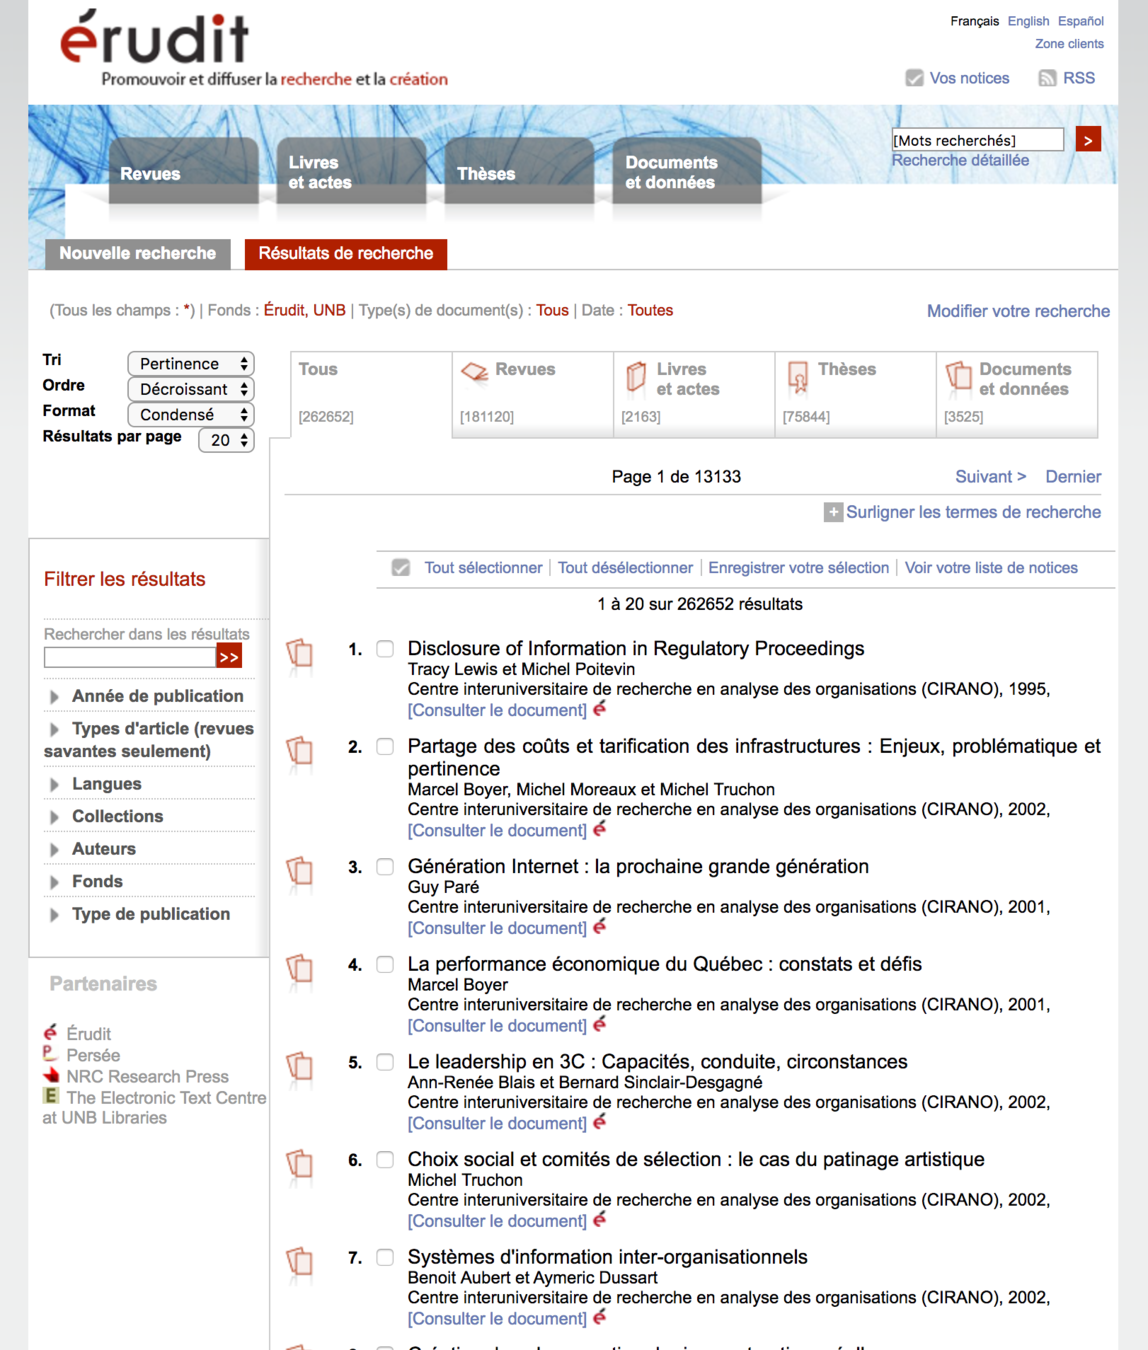Click Tout désélectionner link
The width and height of the screenshot is (1148, 1350).
pyautogui.click(x=625, y=568)
